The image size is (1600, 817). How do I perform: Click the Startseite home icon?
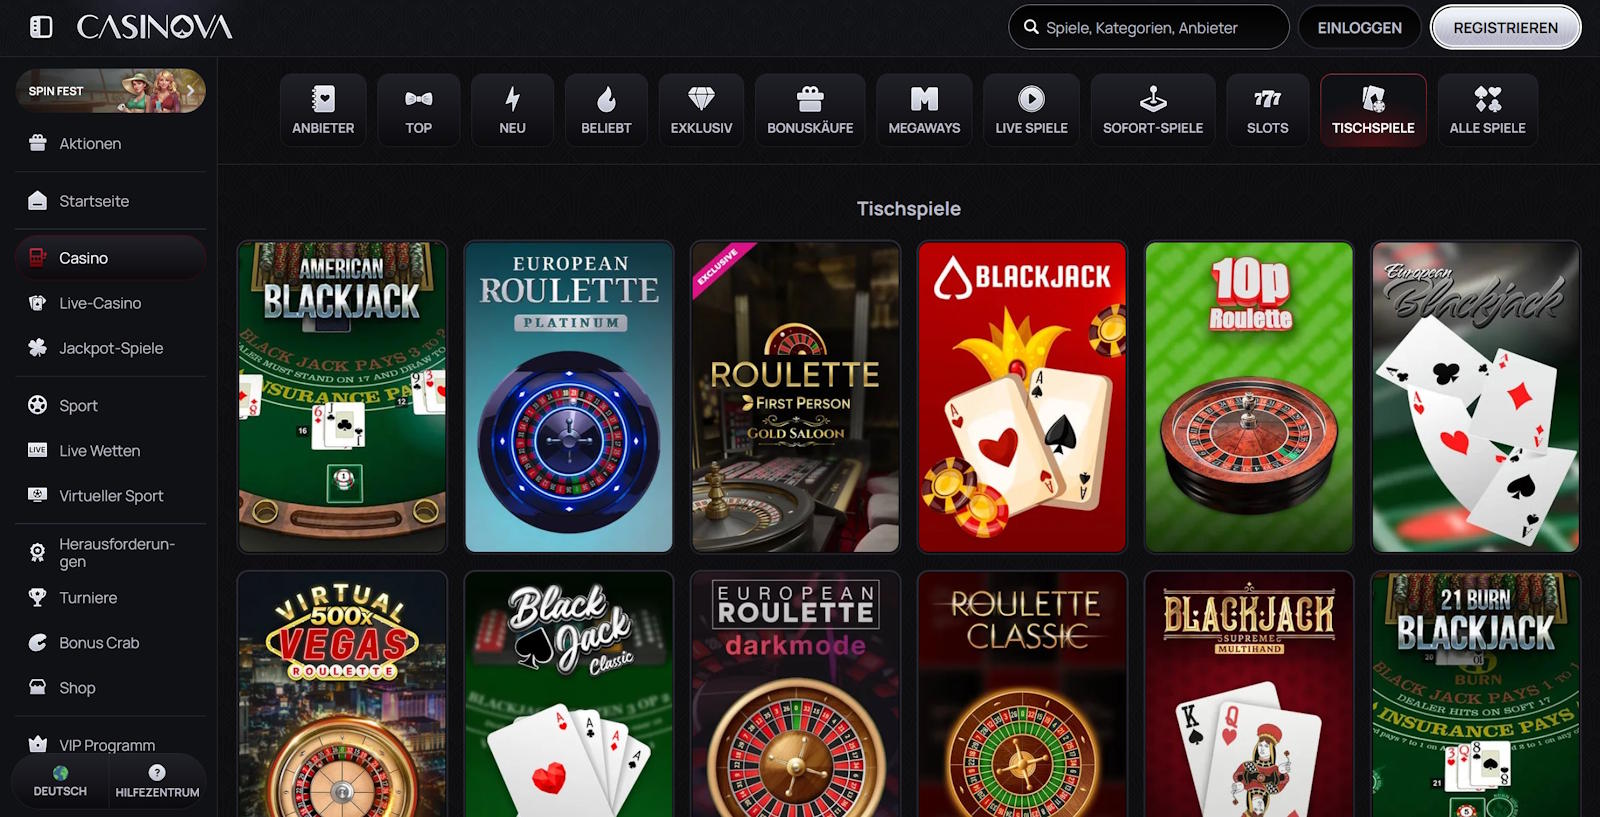point(38,200)
